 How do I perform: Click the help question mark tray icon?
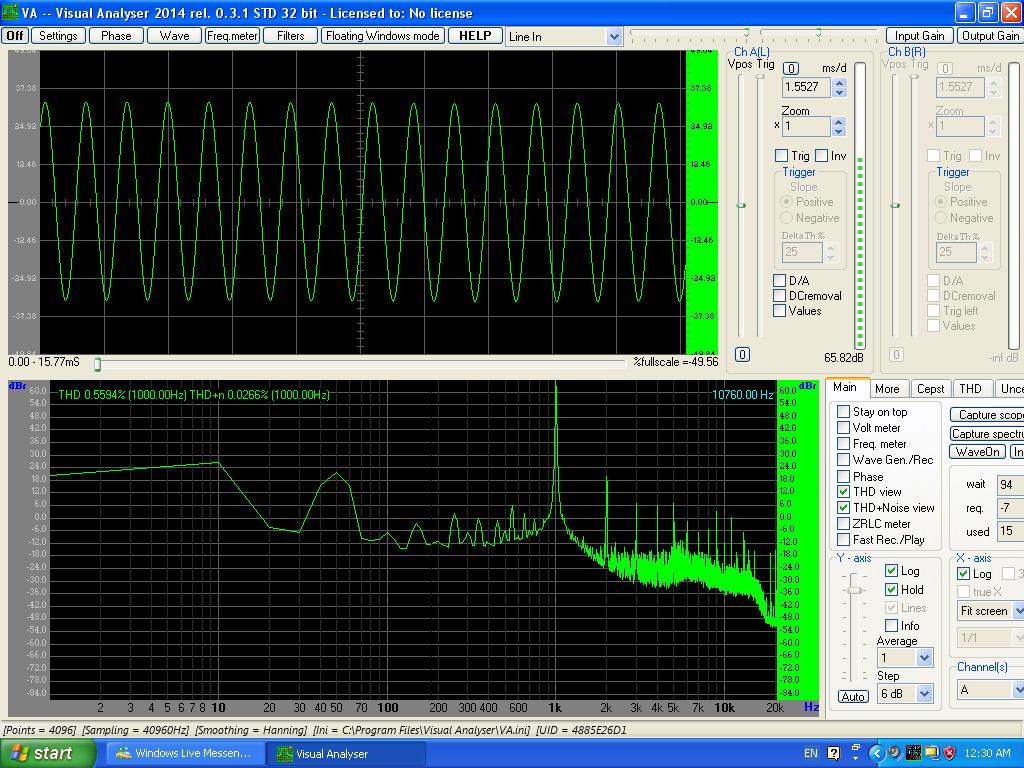point(833,753)
